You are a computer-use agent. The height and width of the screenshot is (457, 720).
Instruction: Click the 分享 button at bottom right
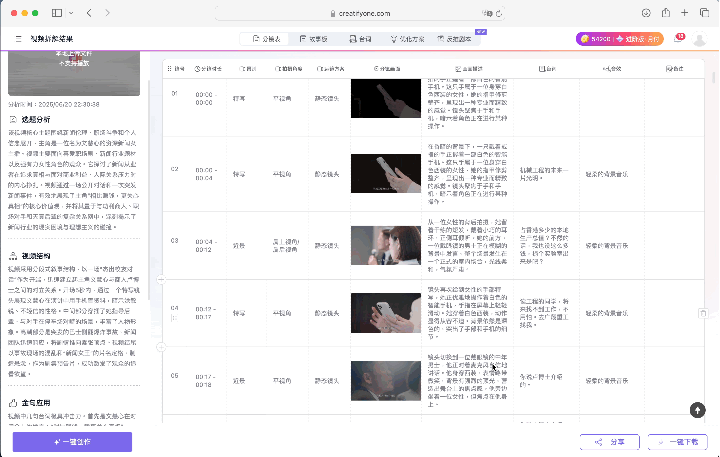(609, 441)
